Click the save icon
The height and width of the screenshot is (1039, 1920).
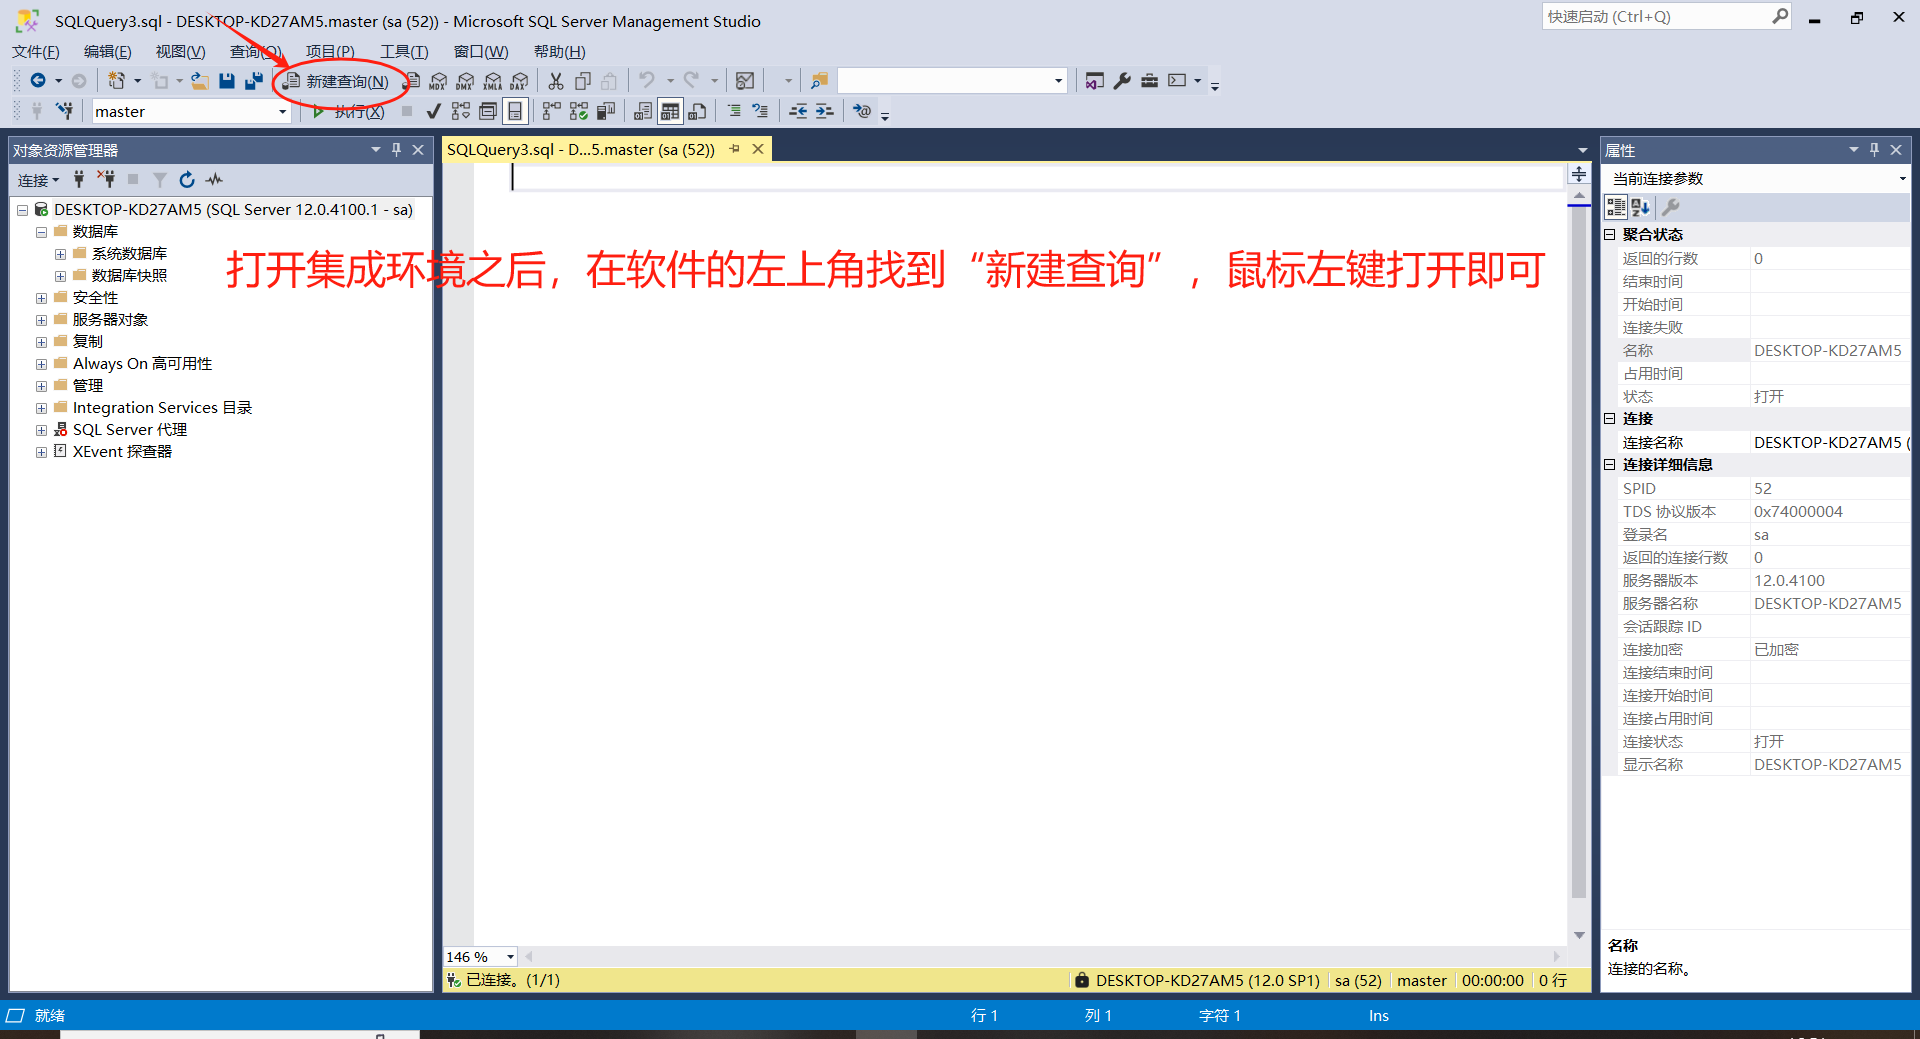pos(227,81)
